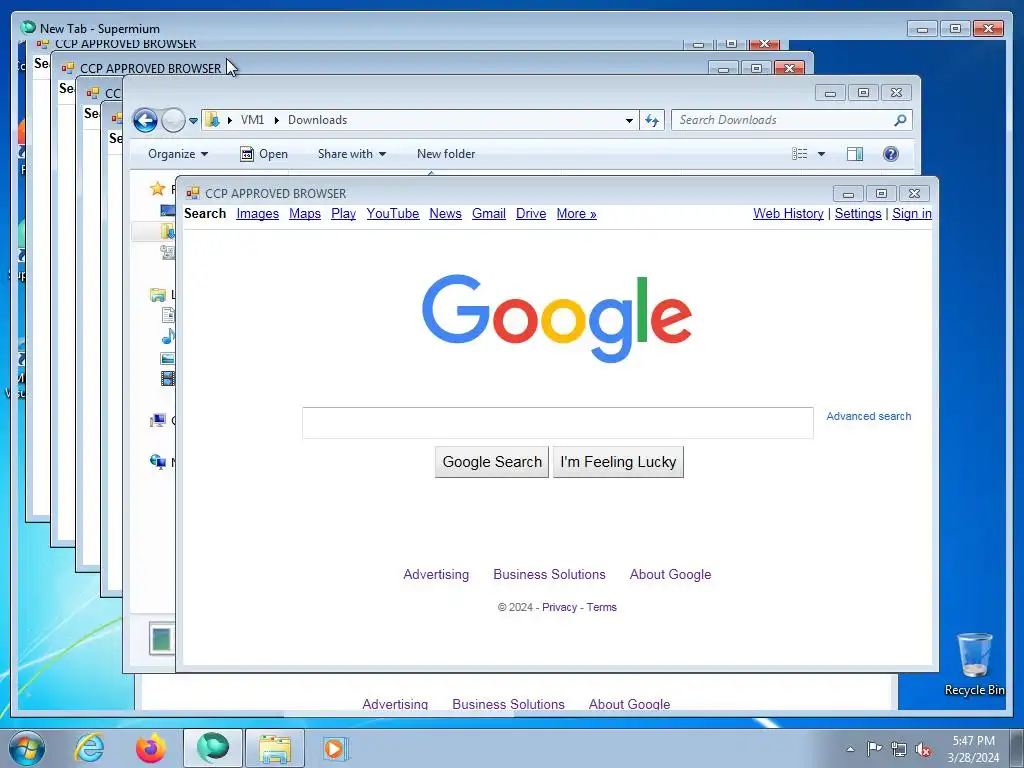Switch to Supermium via taskbar button
This screenshot has width=1024, height=768.
(213, 748)
